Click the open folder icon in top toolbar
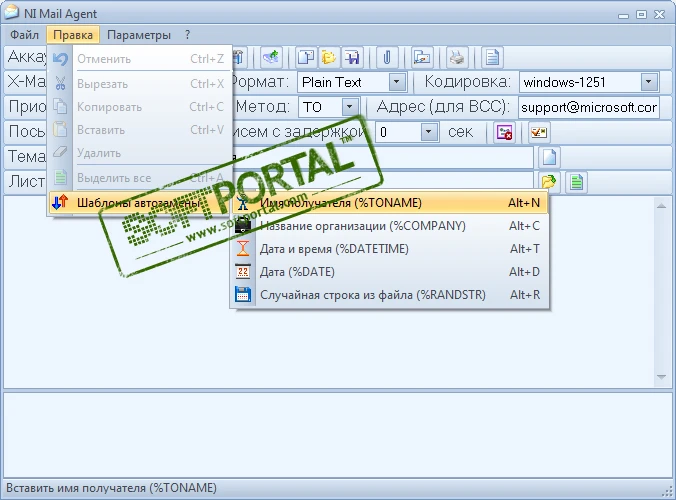Image resolution: width=676 pixels, height=500 pixels. pyautogui.click(x=327, y=56)
